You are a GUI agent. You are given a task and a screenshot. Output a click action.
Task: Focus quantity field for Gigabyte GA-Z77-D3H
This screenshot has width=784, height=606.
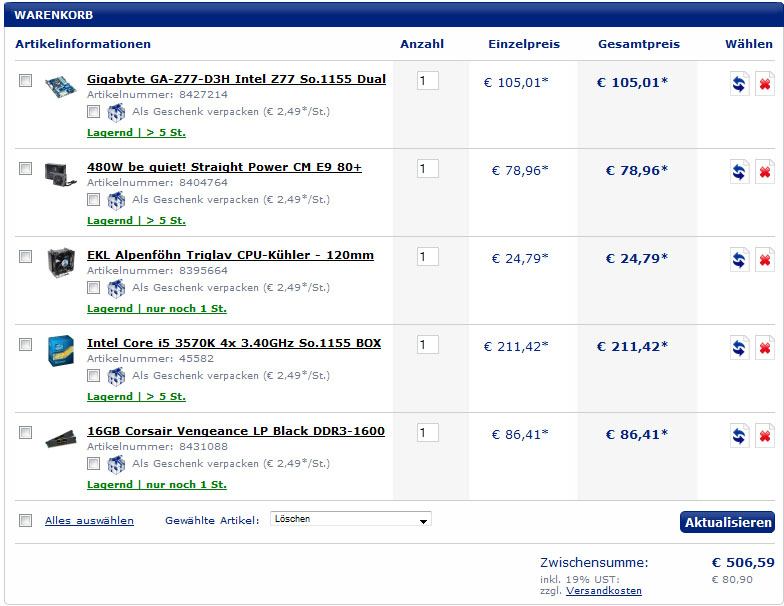[x=428, y=80]
